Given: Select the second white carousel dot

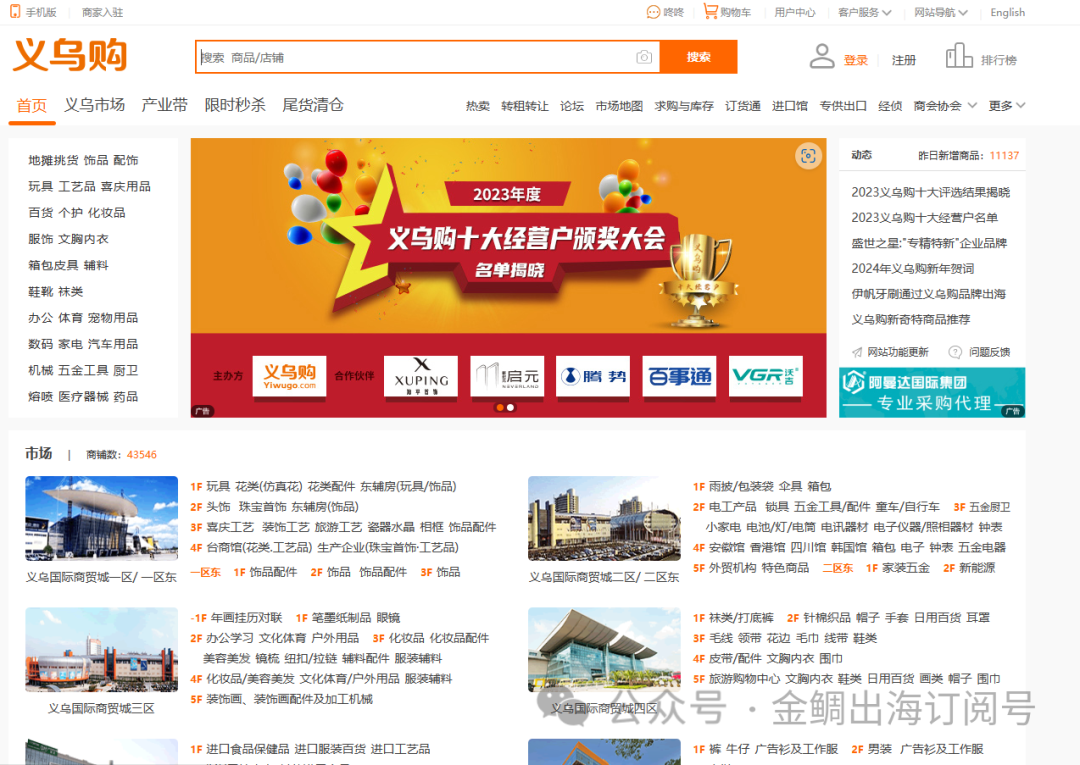Looking at the screenshot, I should click(510, 408).
